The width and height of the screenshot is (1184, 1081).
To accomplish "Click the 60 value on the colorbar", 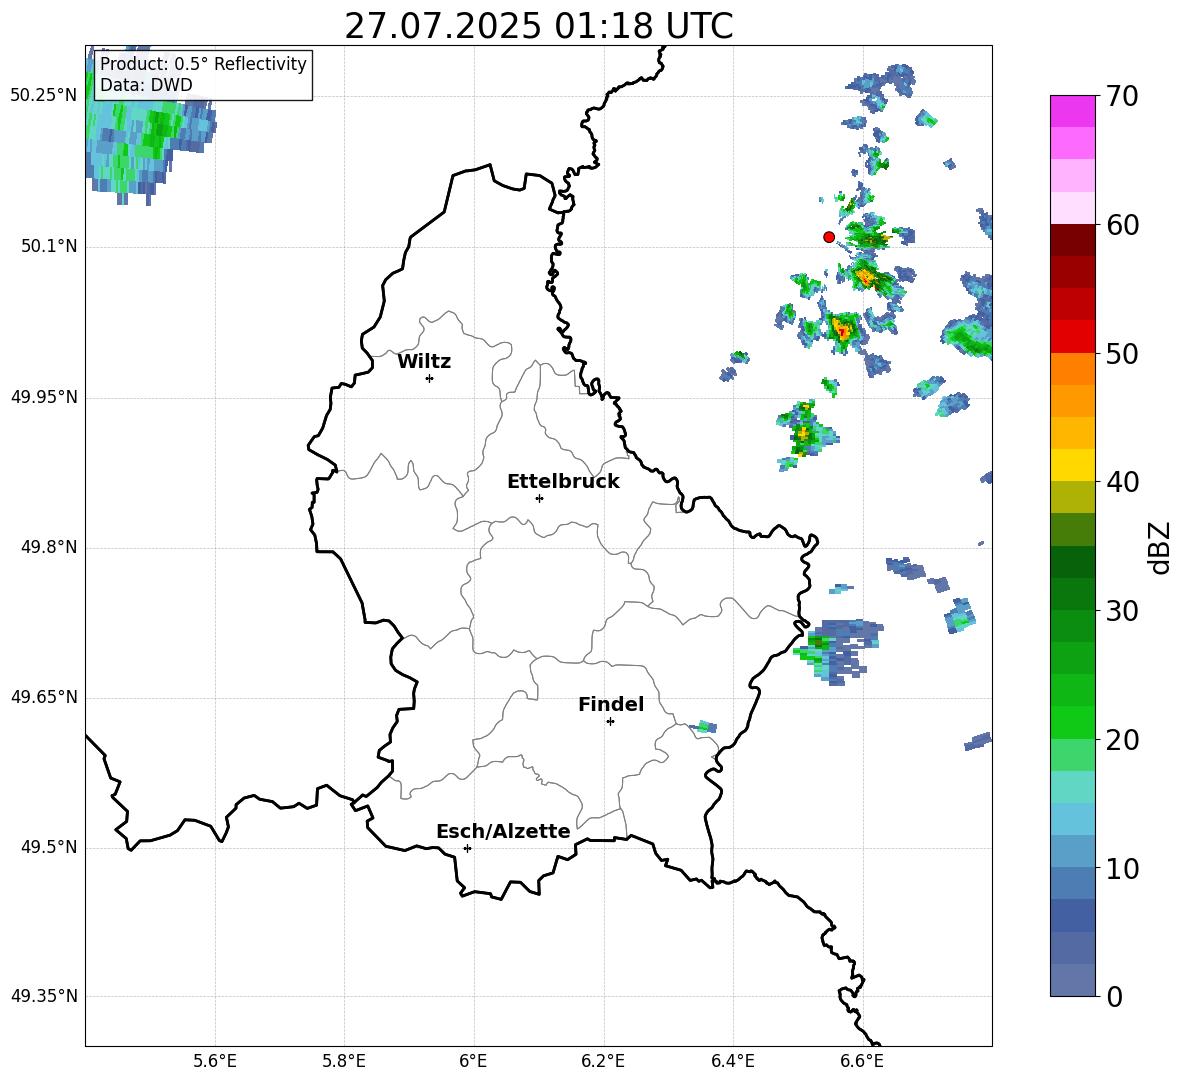I will 1122,225.
